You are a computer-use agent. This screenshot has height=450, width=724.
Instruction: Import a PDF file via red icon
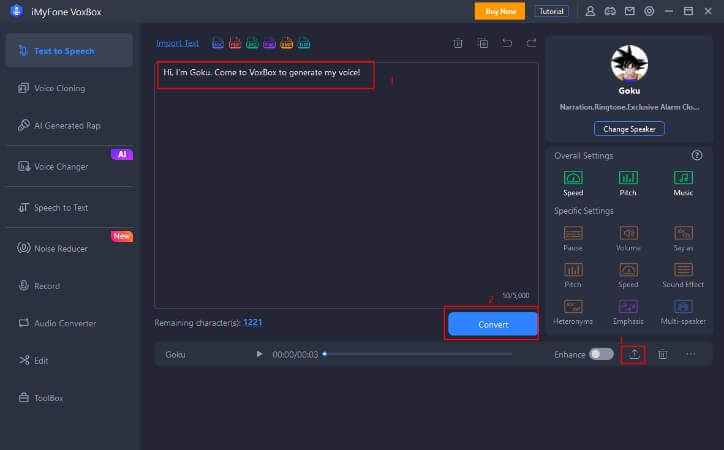pos(235,43)
